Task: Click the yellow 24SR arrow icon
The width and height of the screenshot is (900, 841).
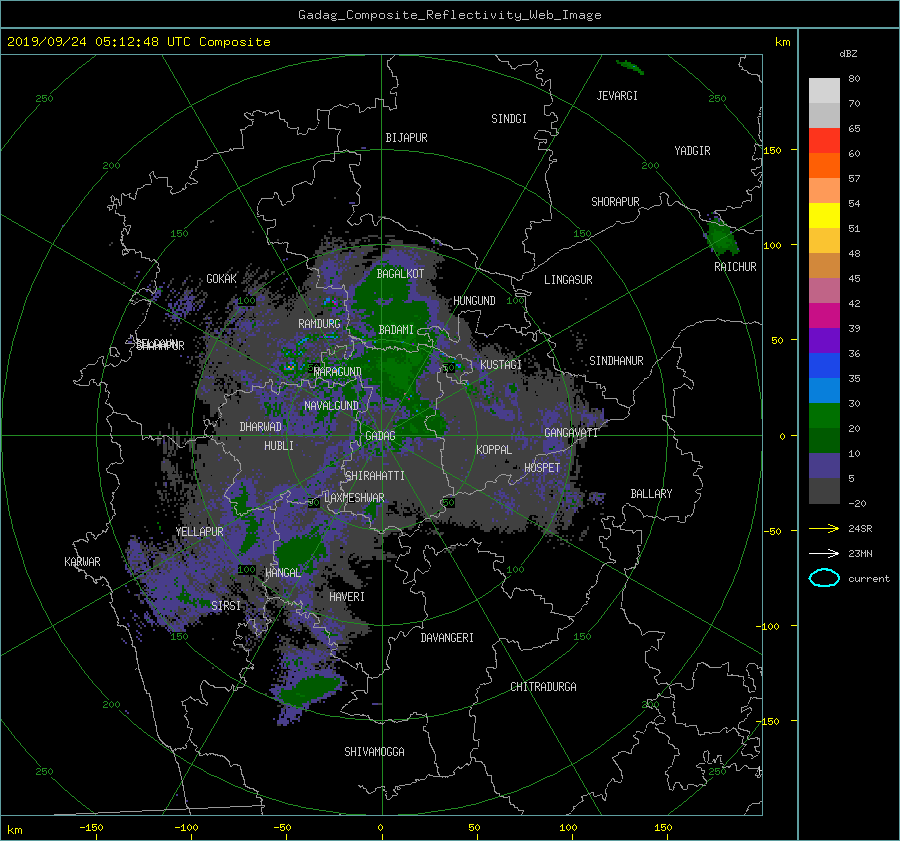Action: [824, 528]
